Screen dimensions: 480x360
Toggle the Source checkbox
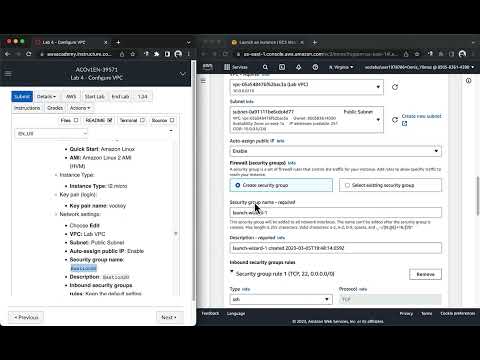(x=172, y=120)
